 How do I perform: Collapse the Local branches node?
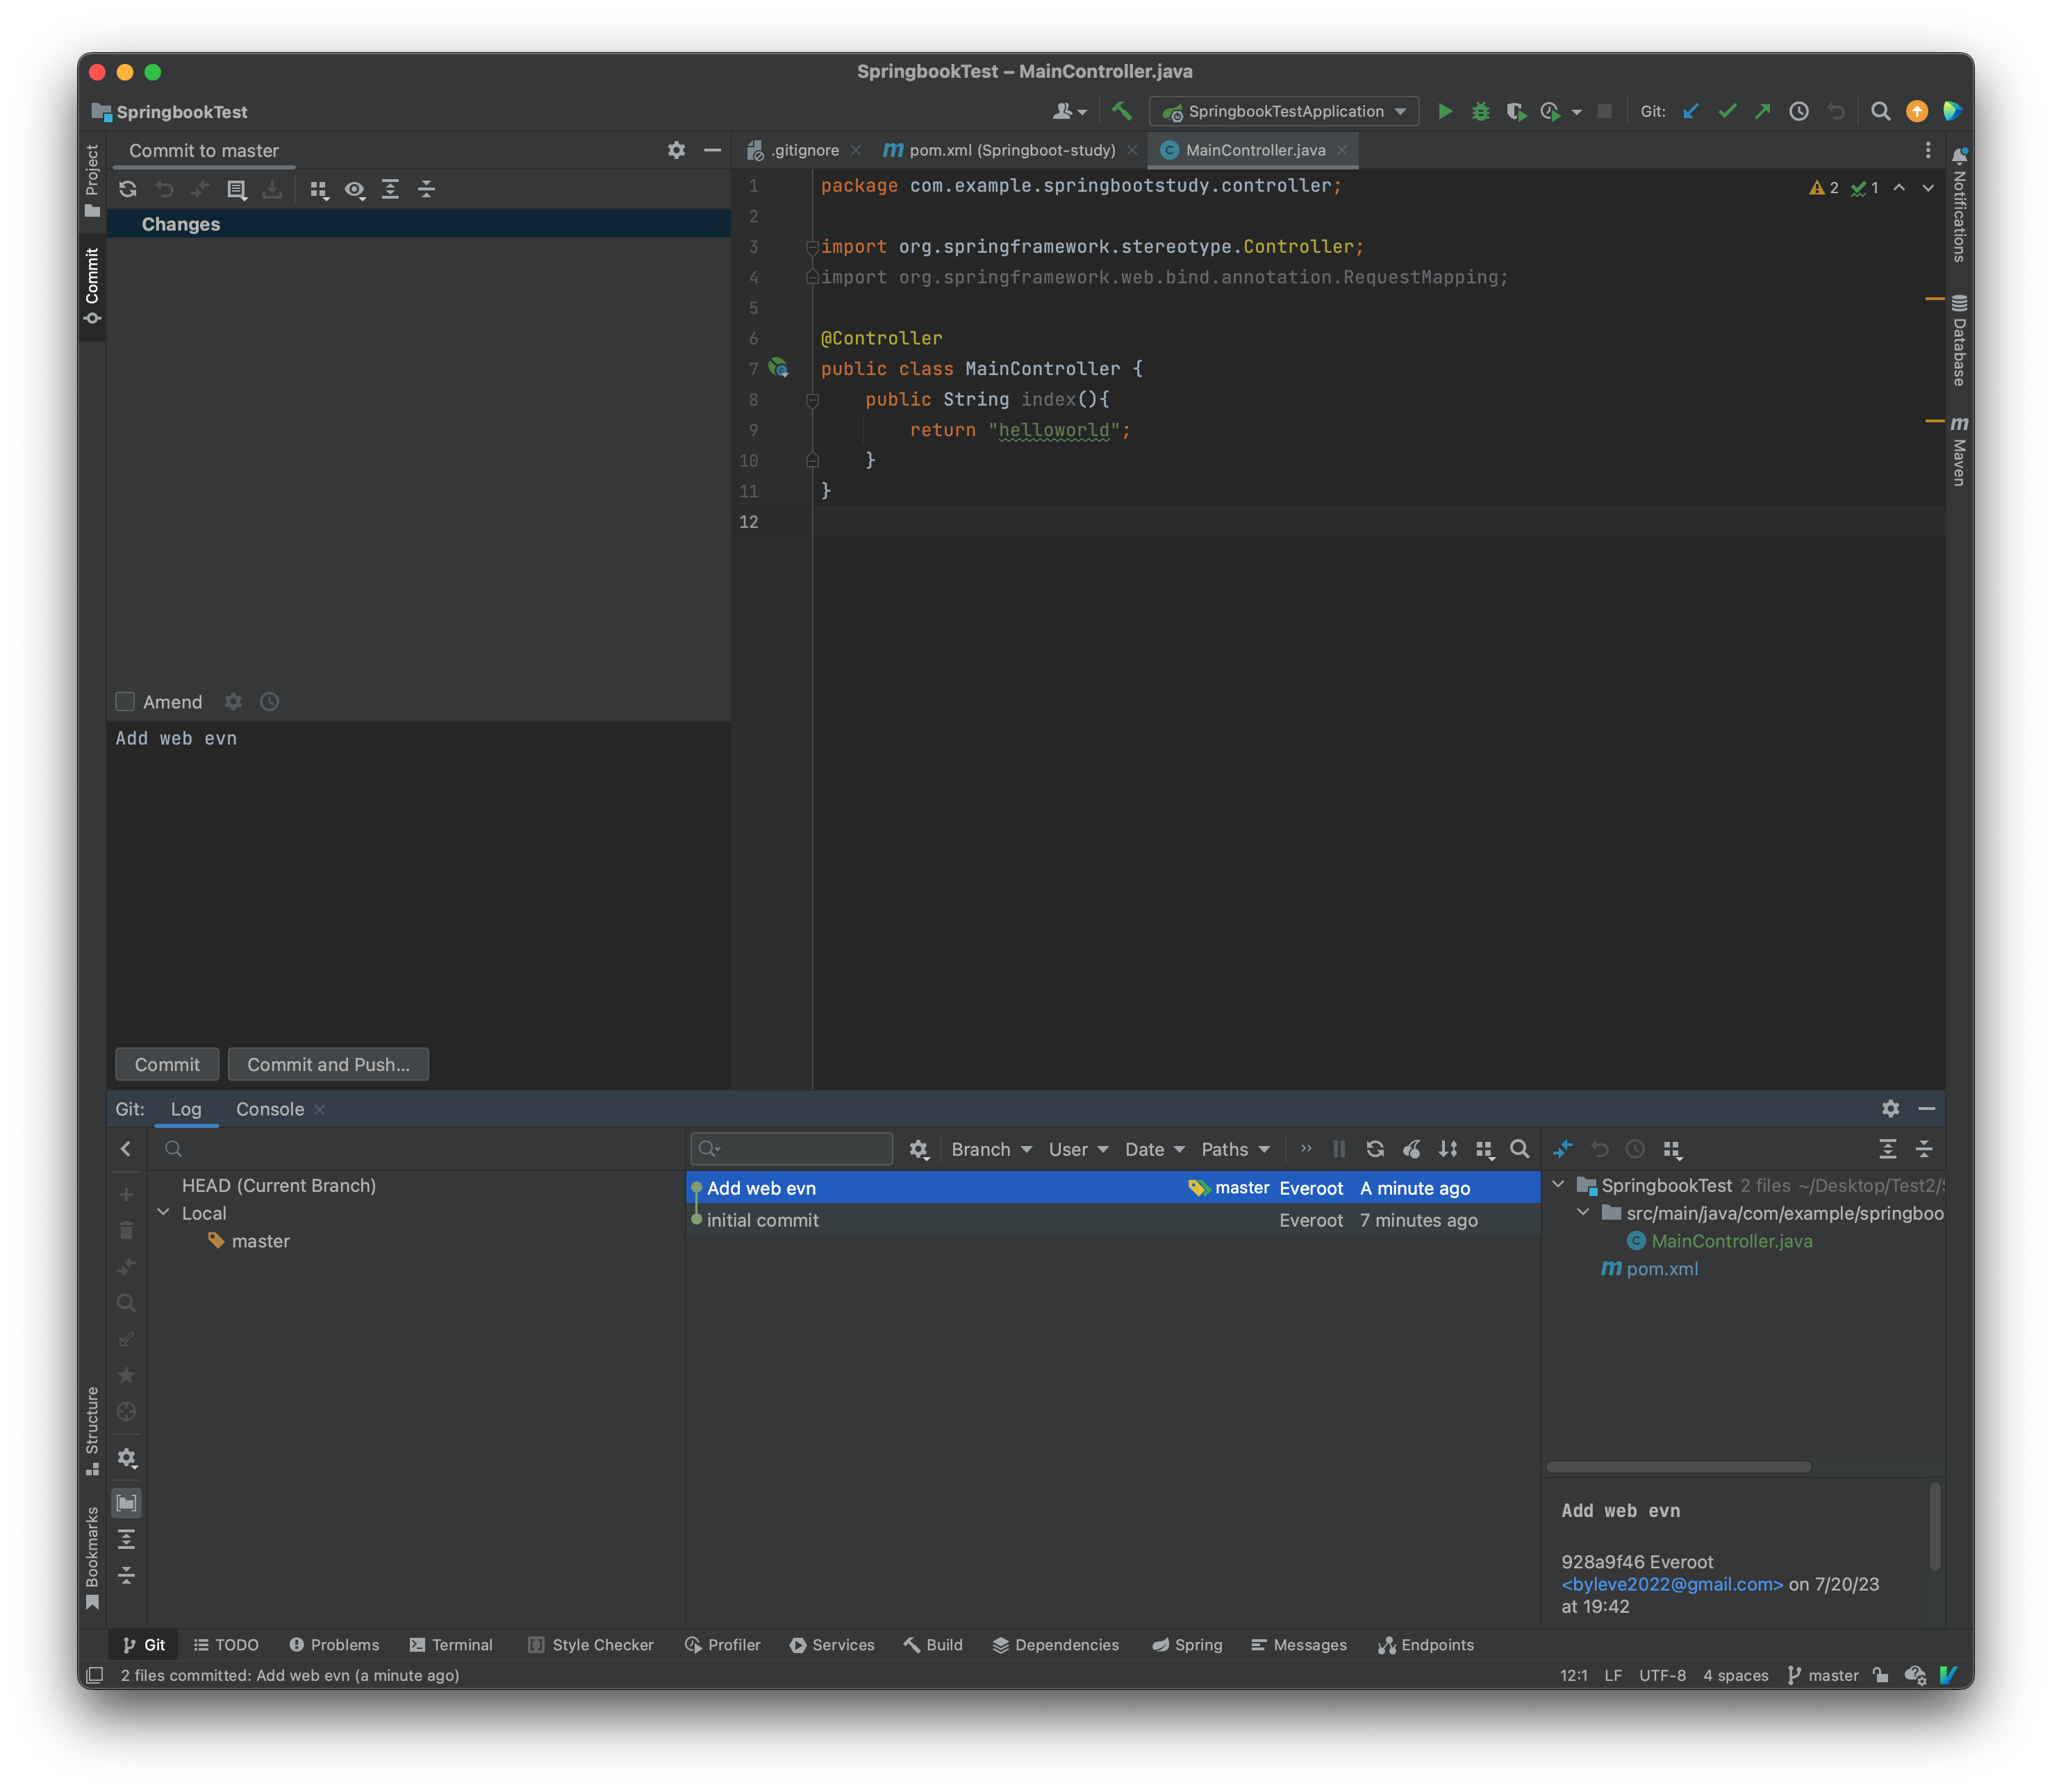164,1212
